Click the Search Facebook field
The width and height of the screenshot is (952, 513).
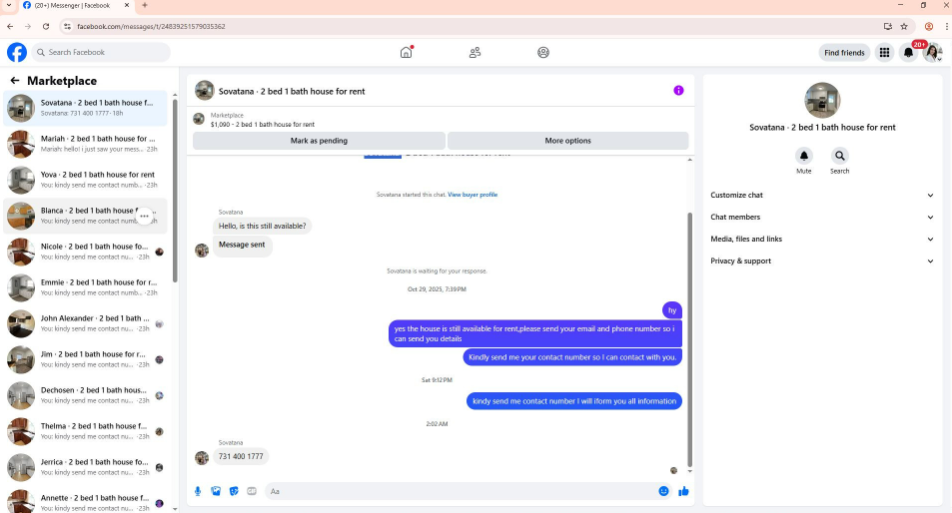101,52
